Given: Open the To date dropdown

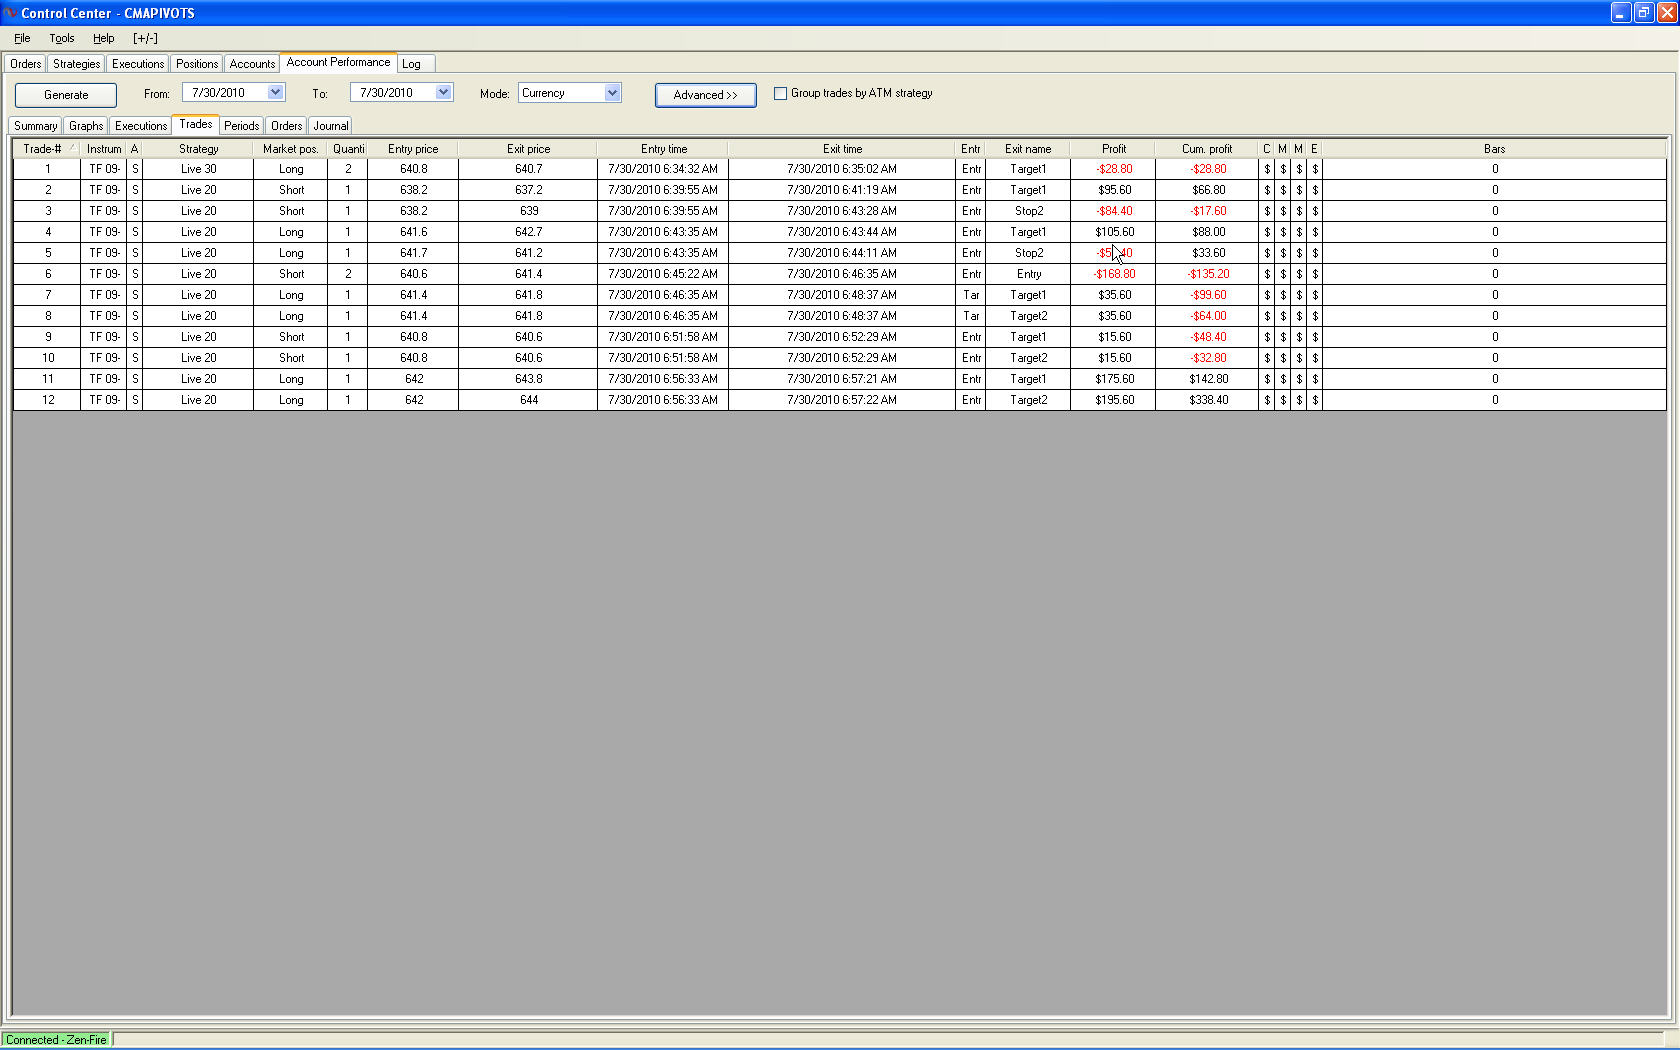Looking at the screenshot, I should tap(443, 92).
